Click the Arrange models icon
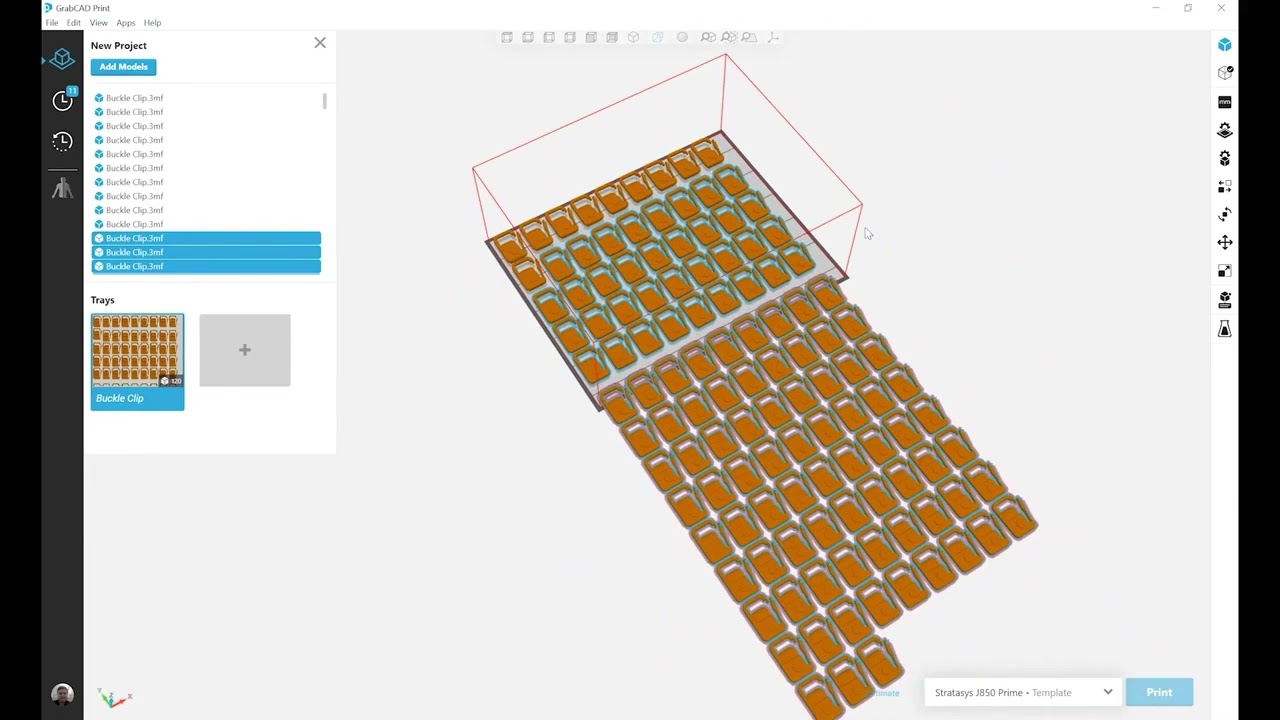The width and height of the screenshot is (1280, 720). pos(1224,187)
